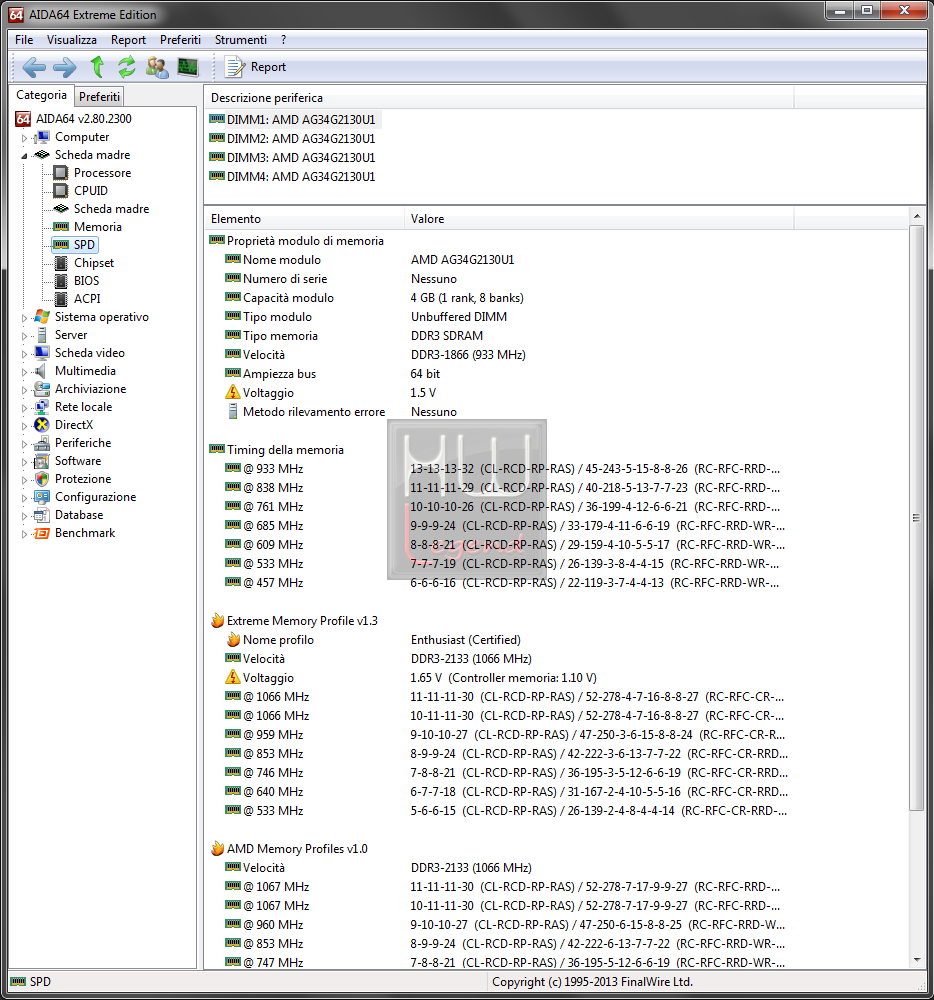Viewport: 934px width, 1000px height.
Task: Click the Voltaggio warning icon at 1.5 V
Action: click(x=233, y=392)
